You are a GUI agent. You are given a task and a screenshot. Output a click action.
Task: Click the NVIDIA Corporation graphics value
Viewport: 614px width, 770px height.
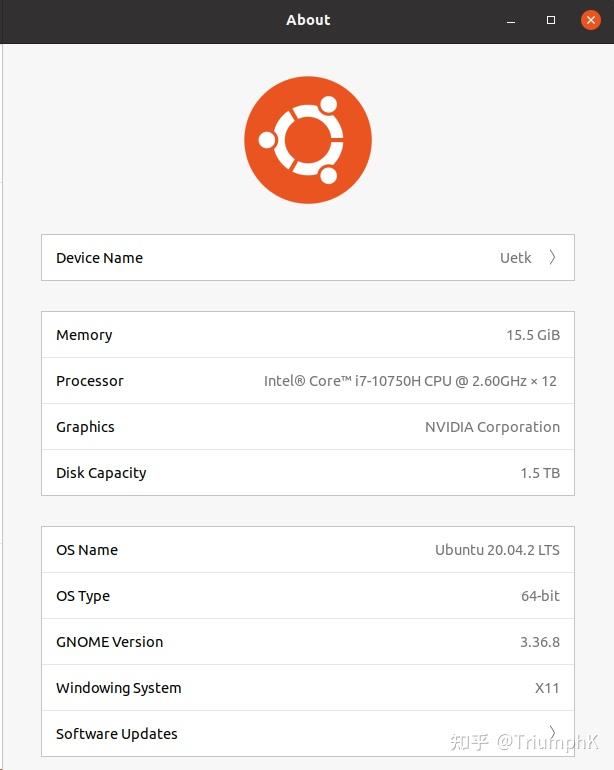(492, 427)
